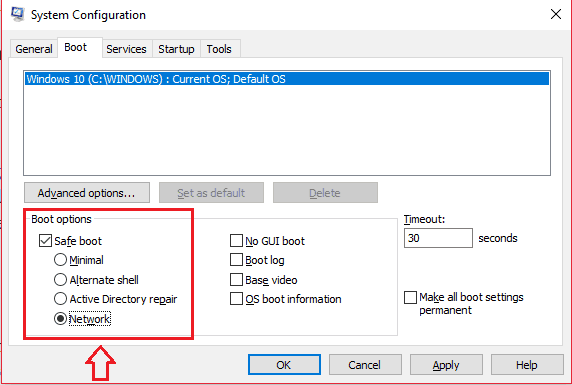The height and width of the screenshot is (385, 572).
Task: Enable No GUI boot
Action: pyautogui.click(x=236, y=241)
